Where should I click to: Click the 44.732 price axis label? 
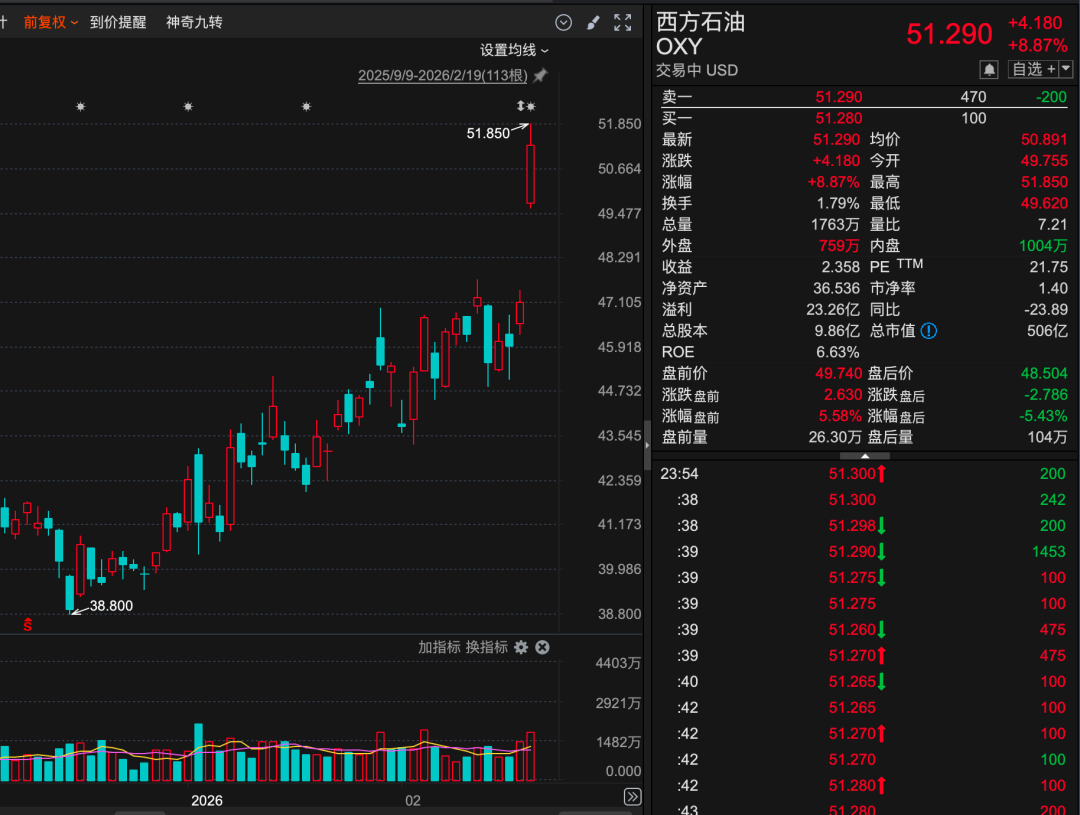(x=619, y=391)
